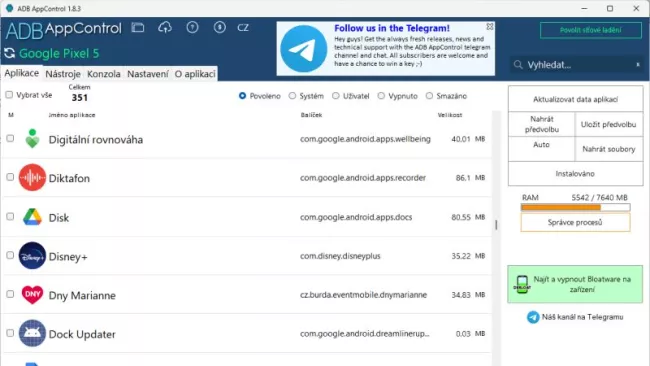Toggle the Vybrat vše checkbox
The height and width of the screenshot is (366, 650).
pos(9,95)
